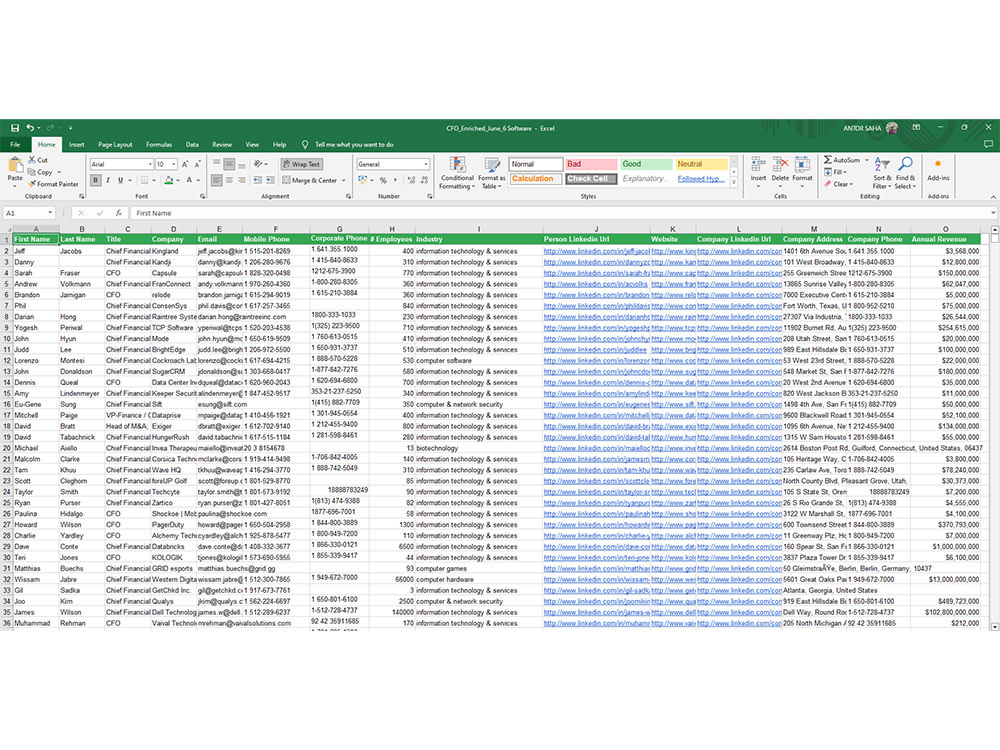Toggle Wrap Text
Screen dimensions: 1000x750
[x=302, y=164]
